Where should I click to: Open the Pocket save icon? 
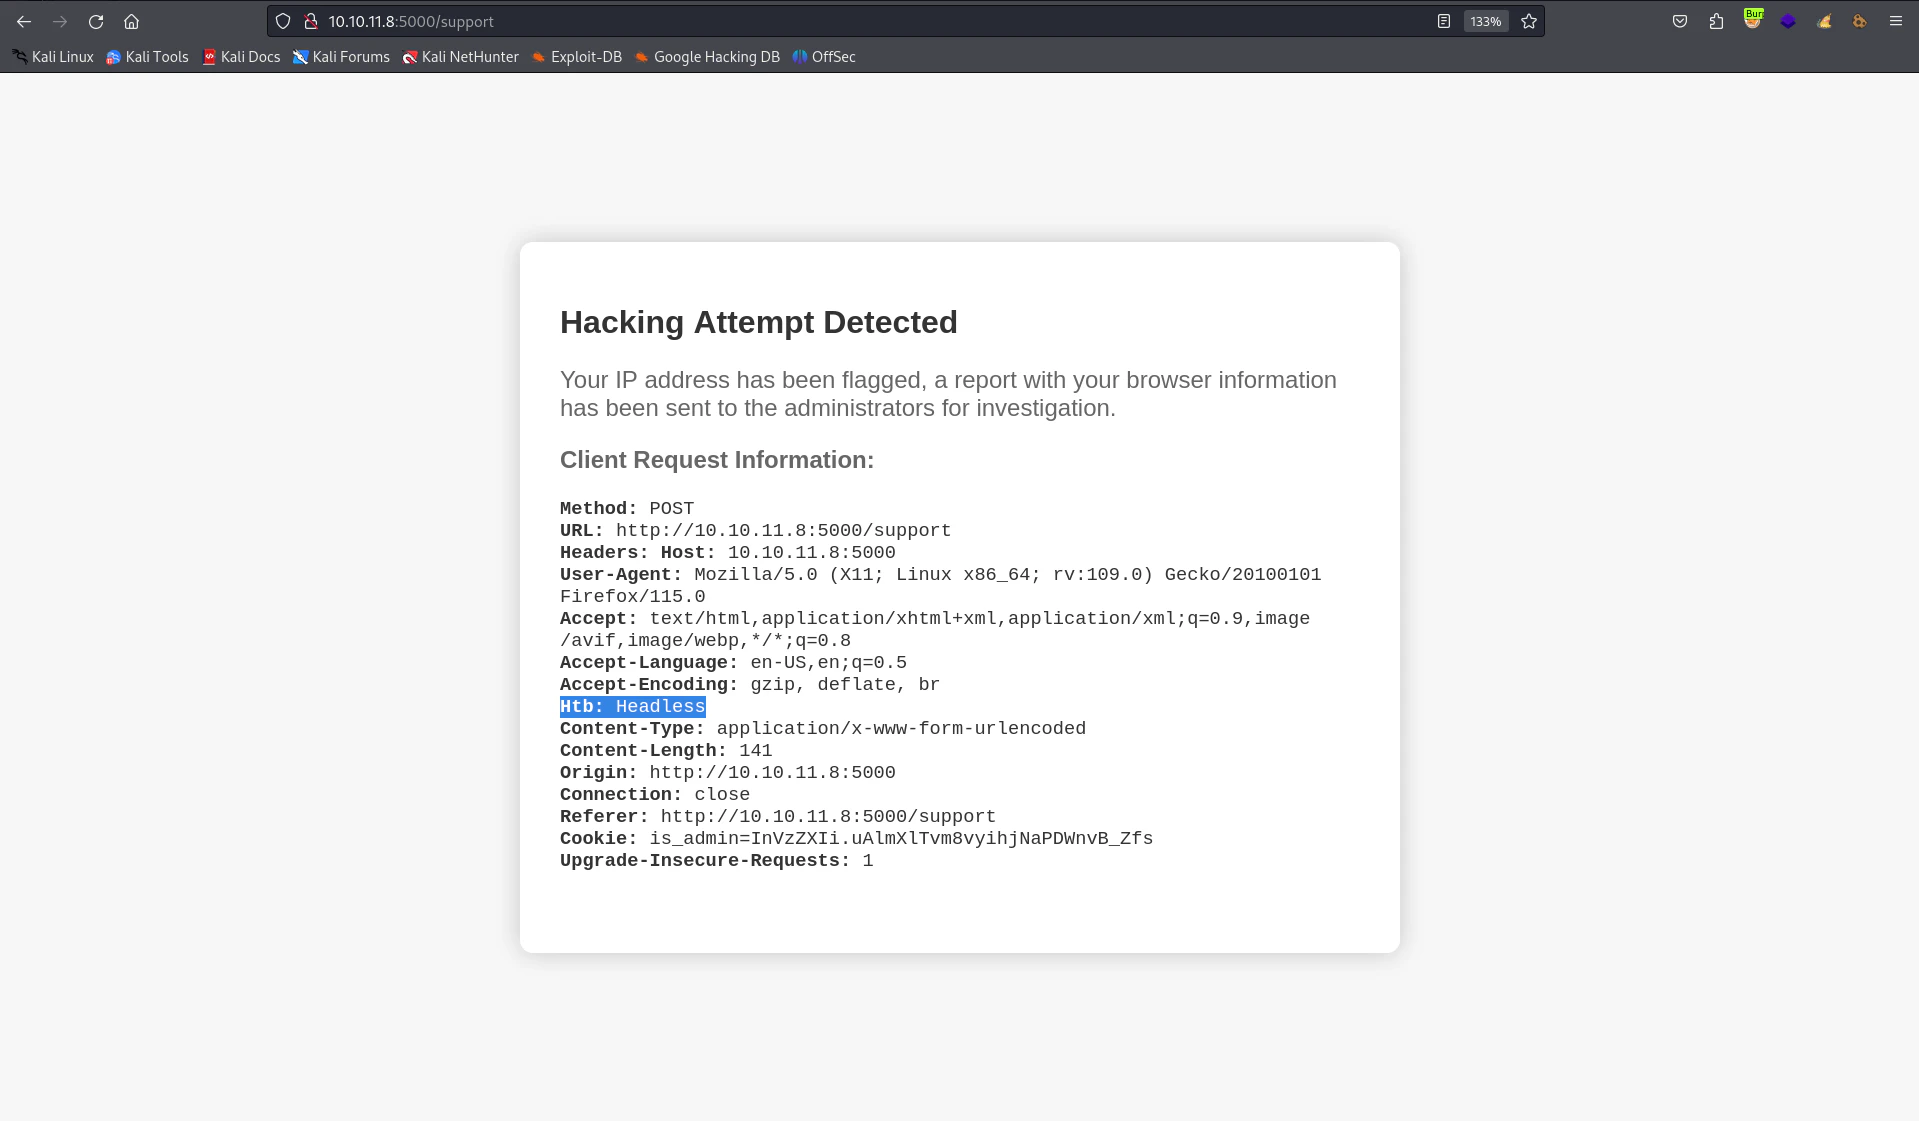pos(1680,21)
